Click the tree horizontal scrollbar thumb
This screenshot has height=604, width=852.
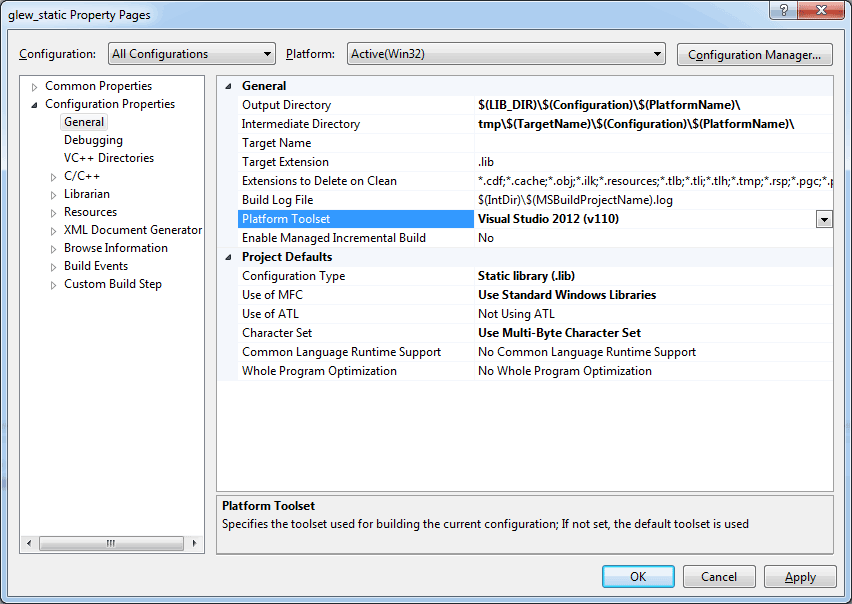pyautogui.click(x=111, y=543)
